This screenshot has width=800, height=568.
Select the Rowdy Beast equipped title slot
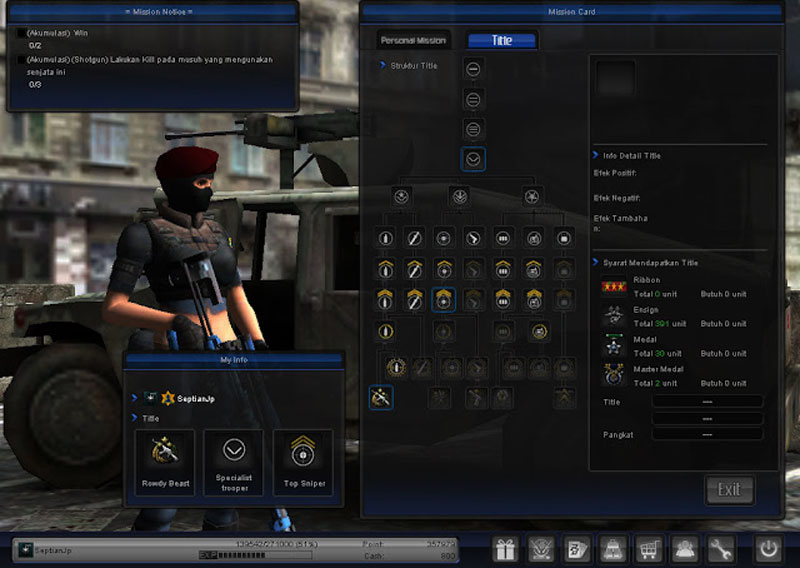[x=165, y=462]
